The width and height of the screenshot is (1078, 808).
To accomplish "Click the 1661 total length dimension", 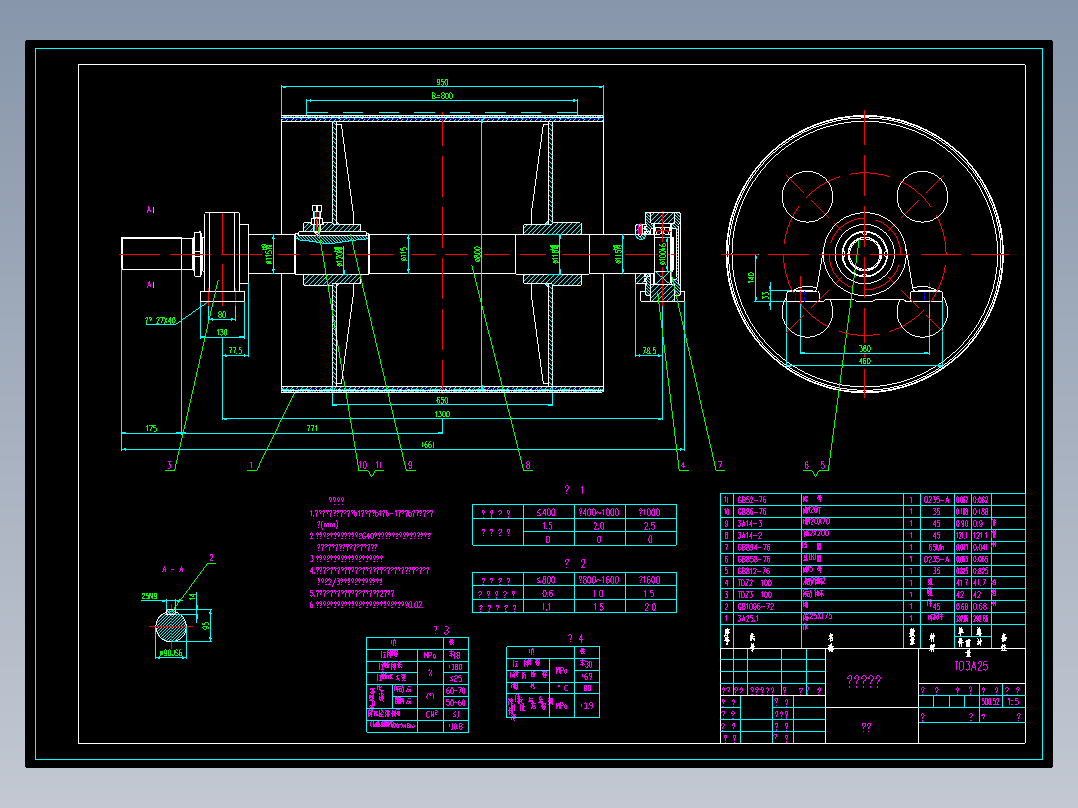I will [427, 445].
